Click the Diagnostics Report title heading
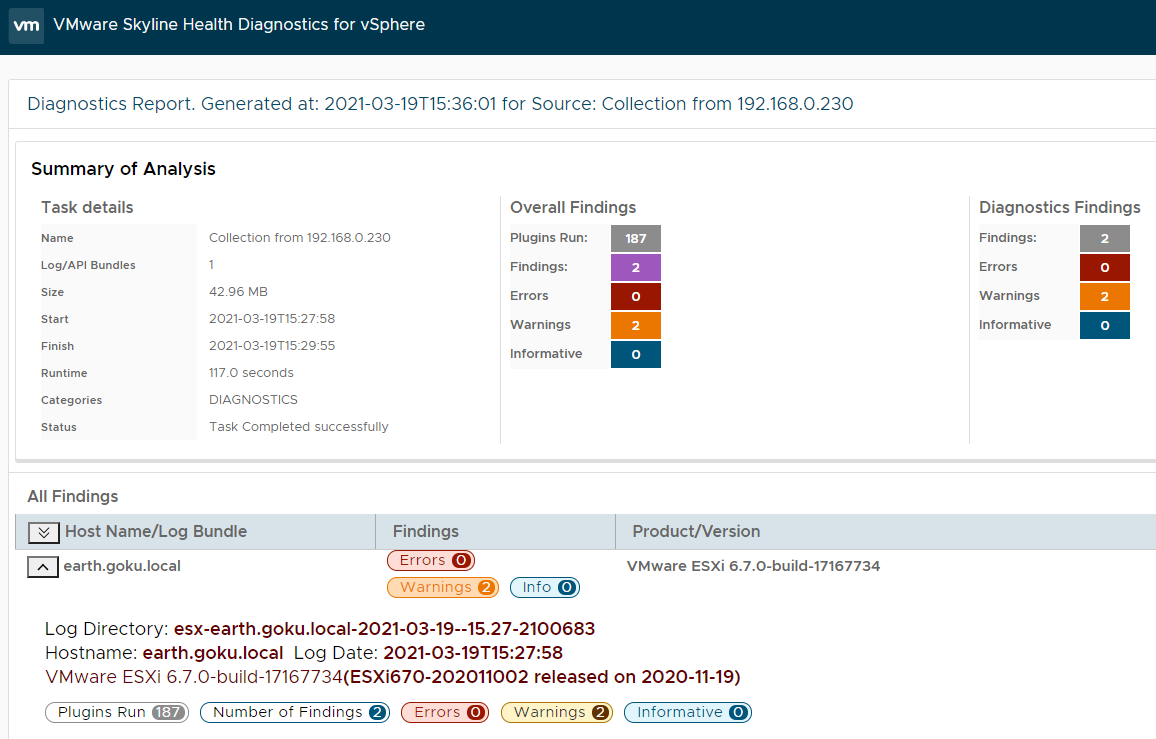 (x=440, y=104)
